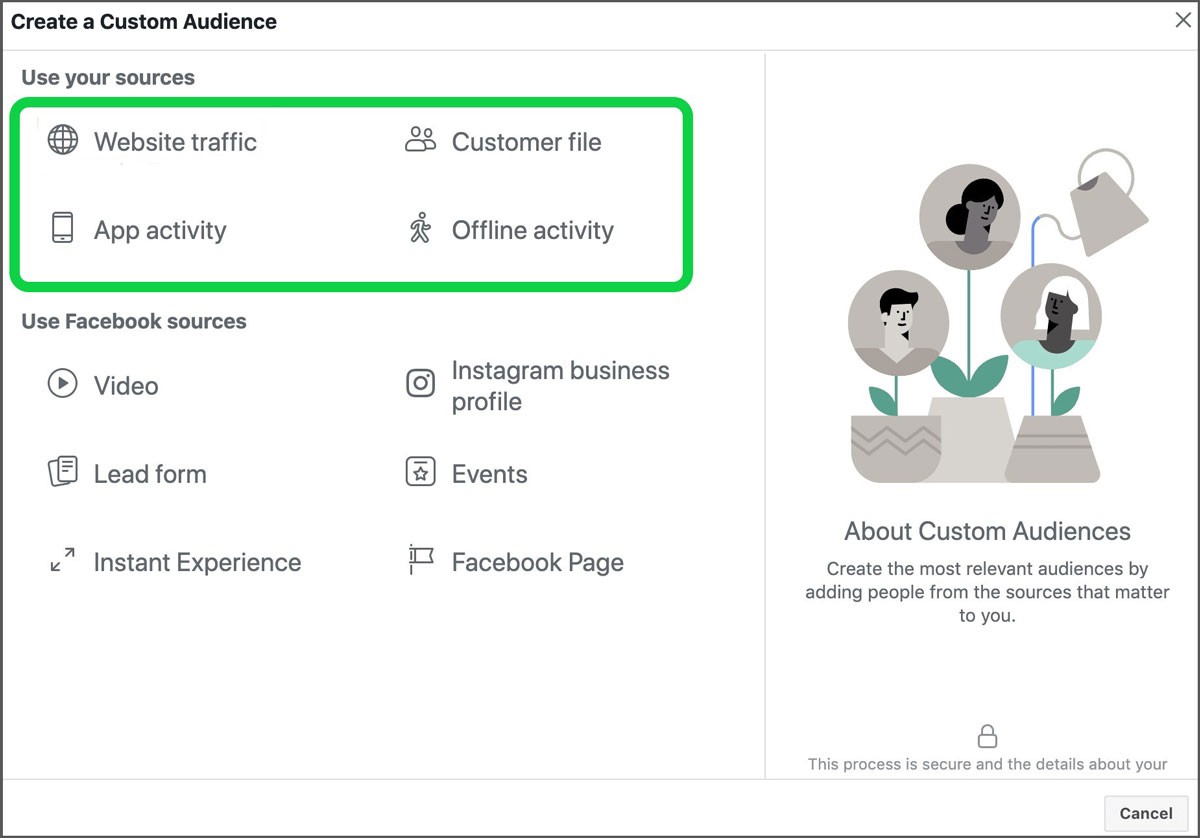This screenshot has height=838, width=1200.
Task: Select the Instagram camera icon
Action: pyautogui.click(x=420, y=384)
